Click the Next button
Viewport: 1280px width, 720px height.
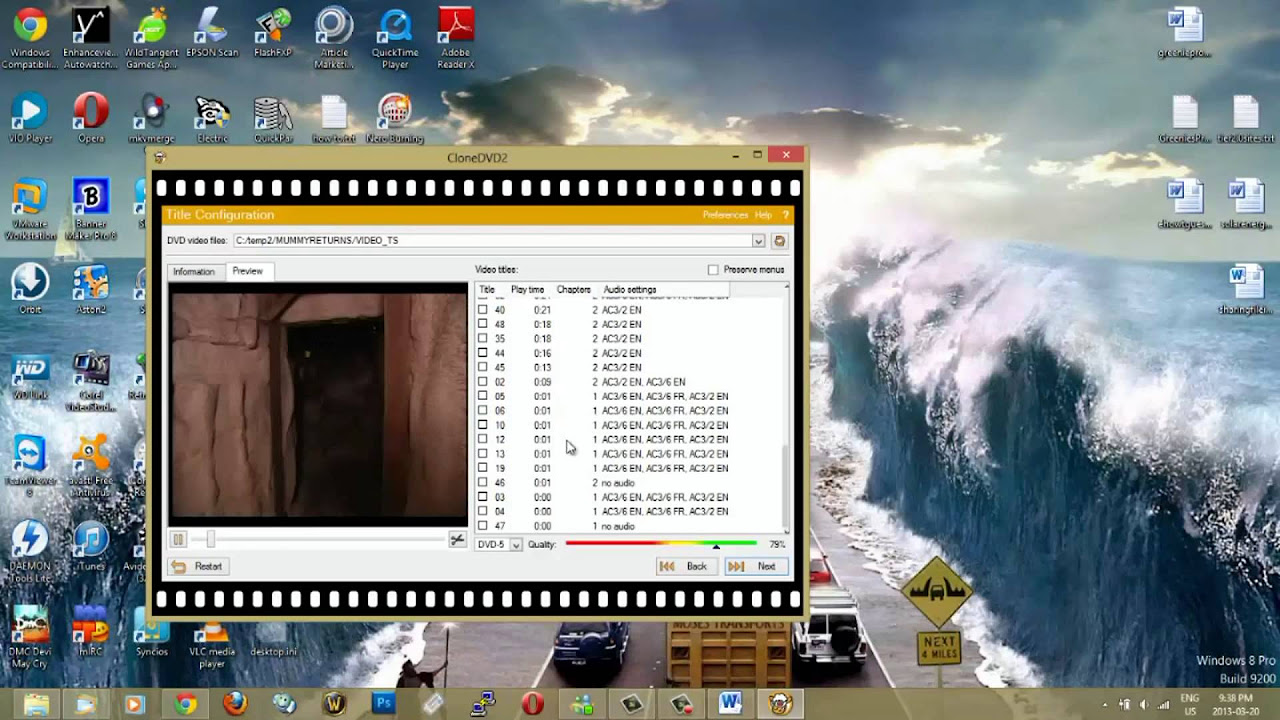757,567
